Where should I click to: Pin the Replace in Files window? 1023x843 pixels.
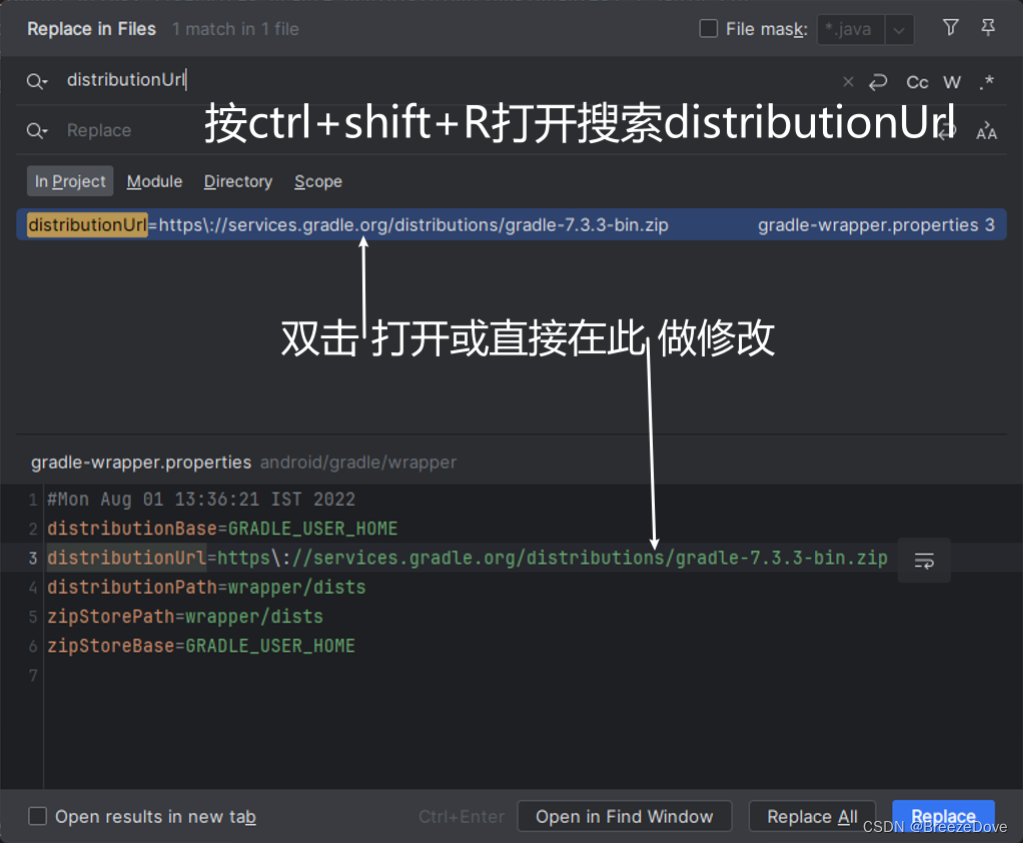pyautogui.click(x=988, y=28)
